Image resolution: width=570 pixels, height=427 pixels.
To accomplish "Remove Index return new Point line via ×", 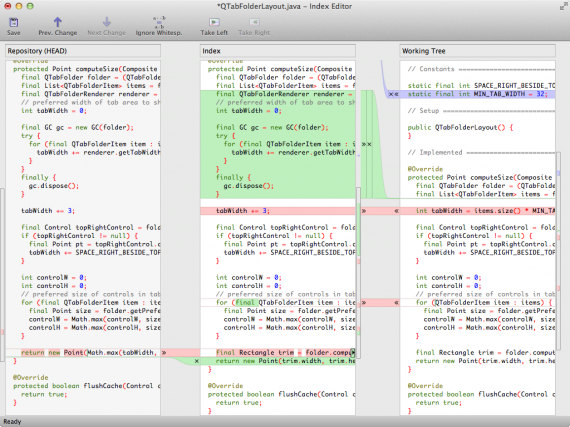I will (196, 361).
